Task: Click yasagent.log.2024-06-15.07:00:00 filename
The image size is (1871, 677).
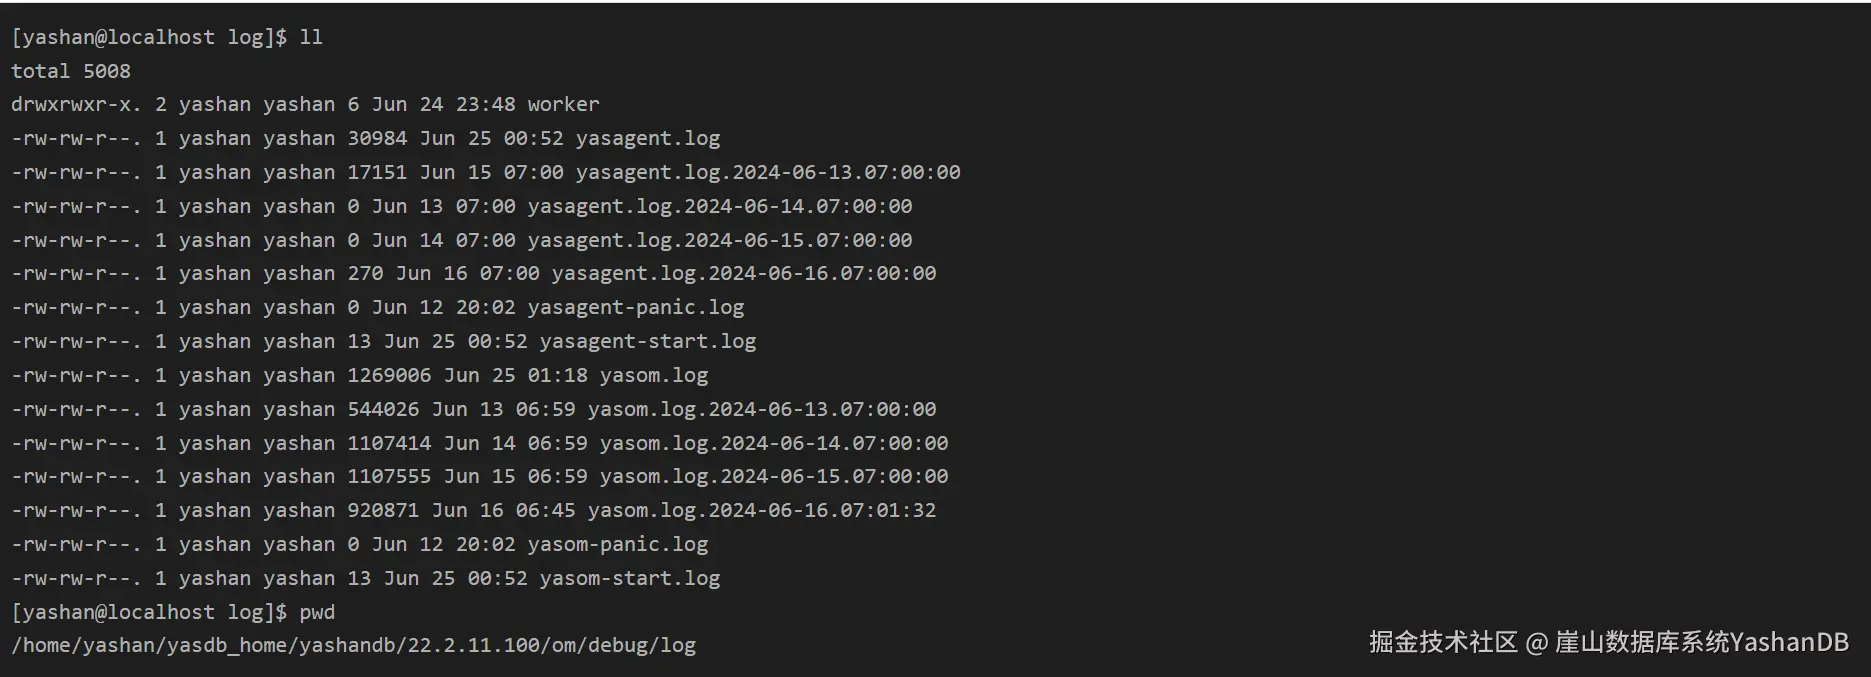Action: (x=720, y=240)
